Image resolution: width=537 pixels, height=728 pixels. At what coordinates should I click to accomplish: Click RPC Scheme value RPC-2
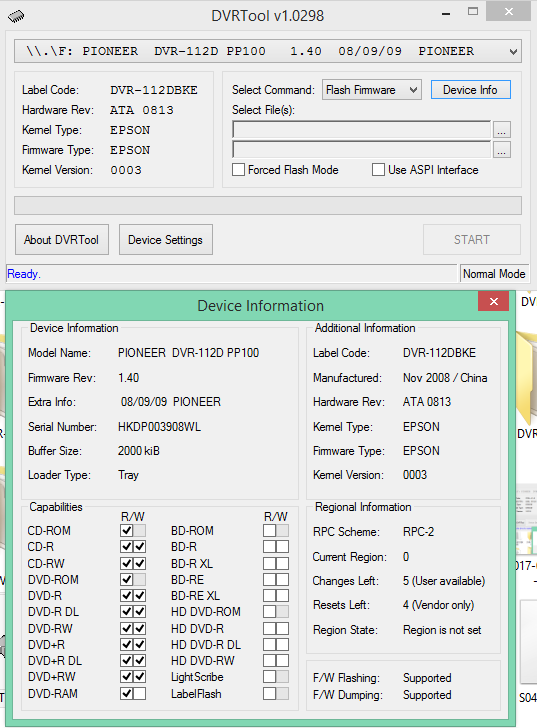point(419,532)
